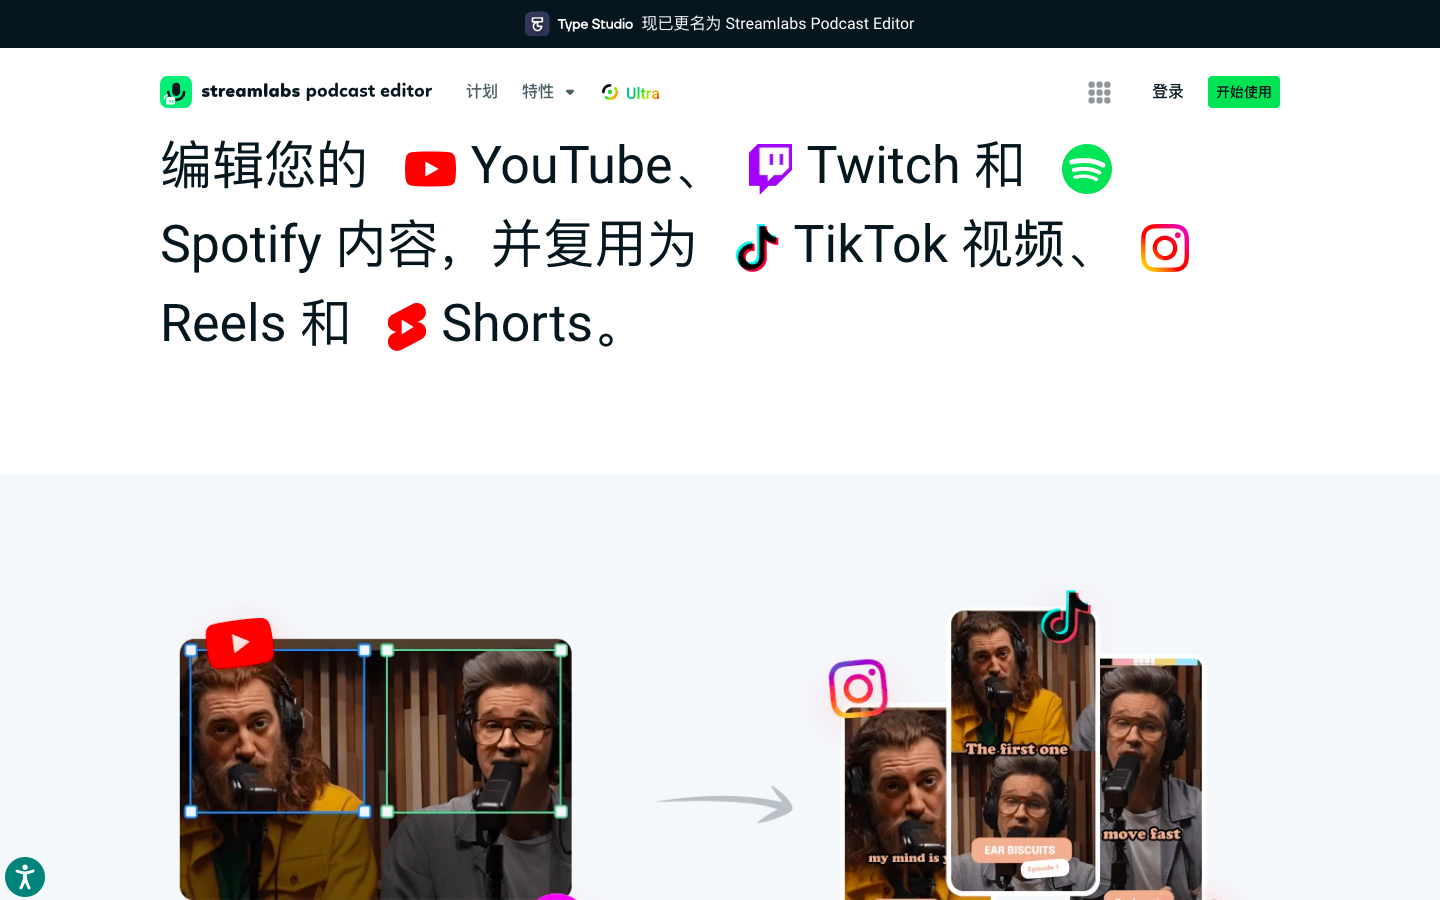This screenshot has height=900, width=1440.
Task: Expand the 特性 features dropdown
Action: click(x=548, y=92)
